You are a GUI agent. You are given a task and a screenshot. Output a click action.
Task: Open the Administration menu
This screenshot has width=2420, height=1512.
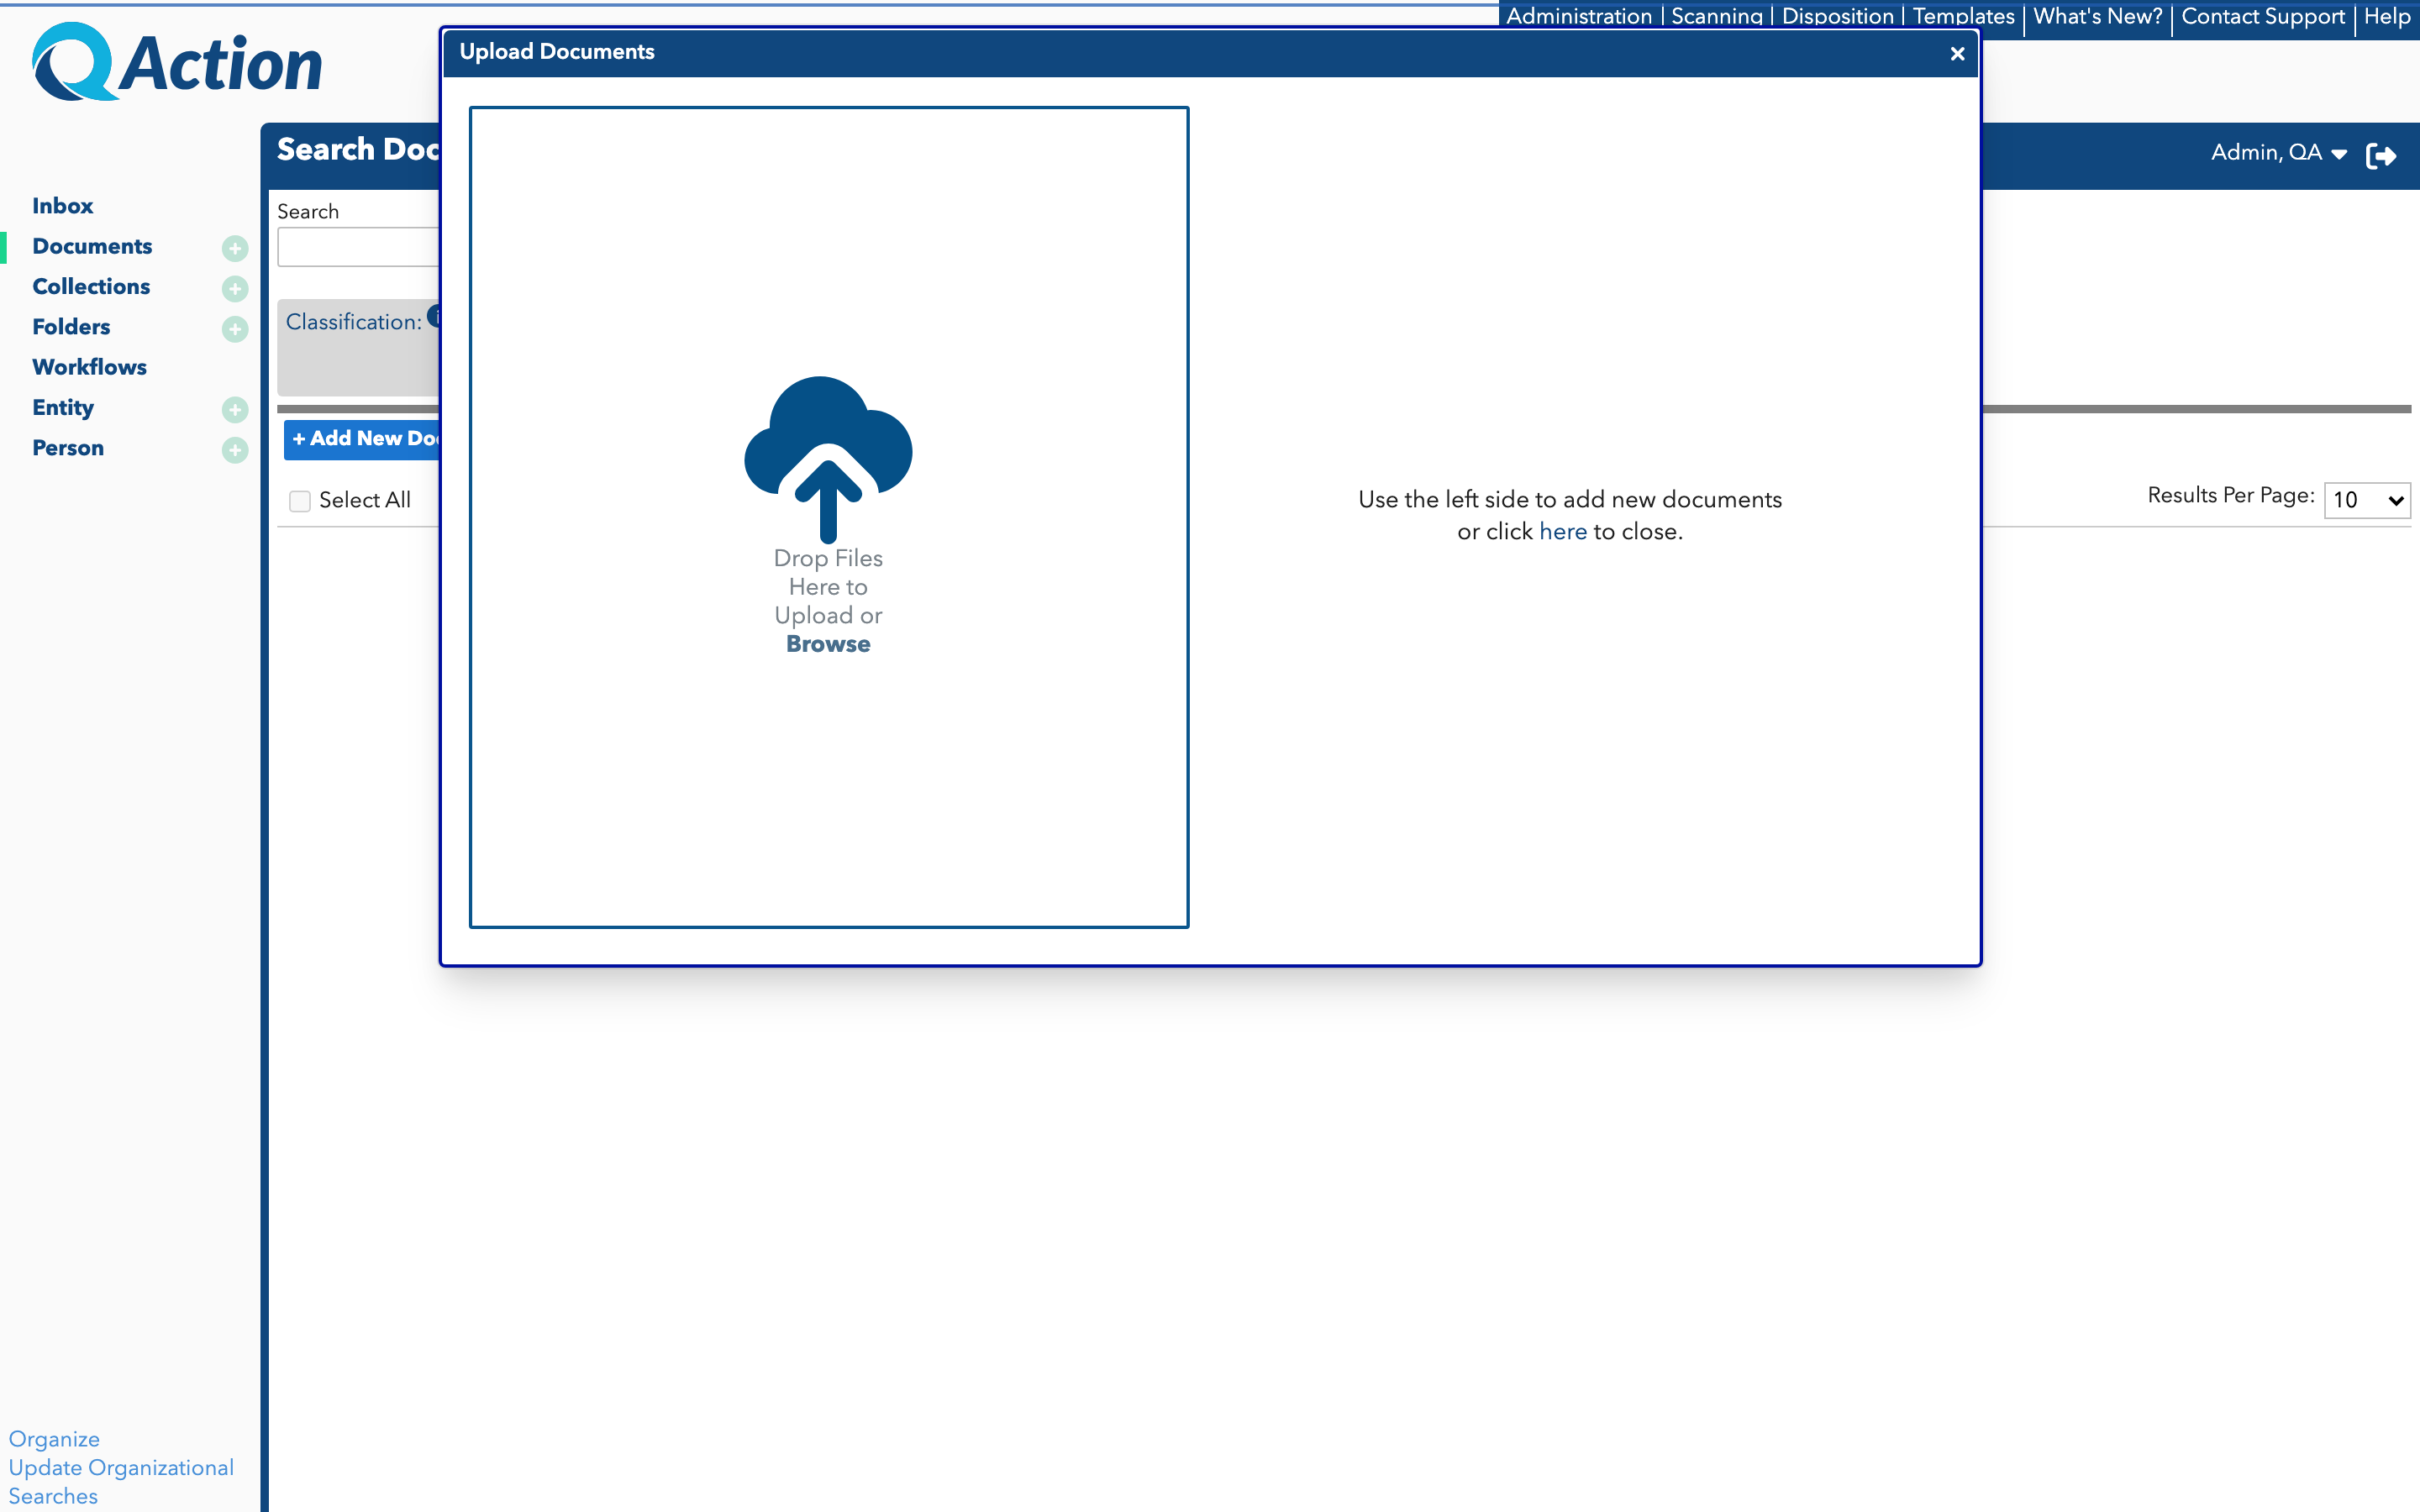[1579, 16]
